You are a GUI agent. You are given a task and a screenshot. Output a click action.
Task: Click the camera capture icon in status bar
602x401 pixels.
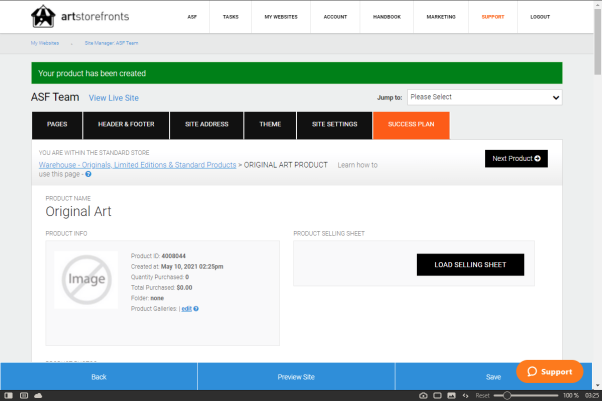click(423, 395)
